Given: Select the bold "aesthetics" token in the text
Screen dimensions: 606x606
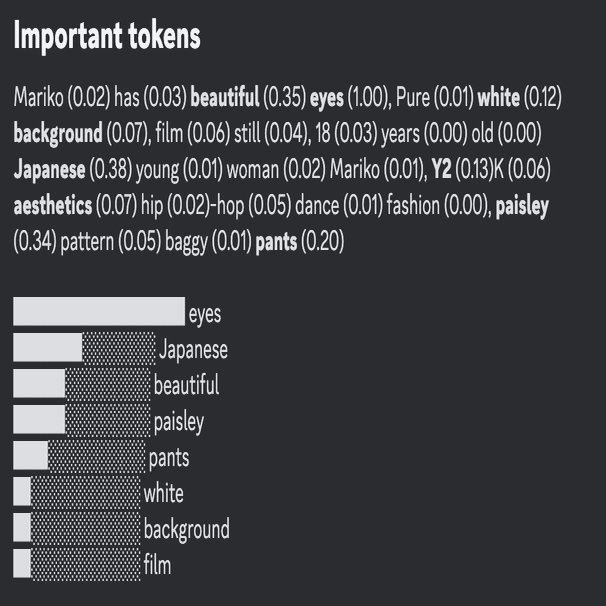Looking at the screenshot, I should pyautogui.click(x=53, y=205).
